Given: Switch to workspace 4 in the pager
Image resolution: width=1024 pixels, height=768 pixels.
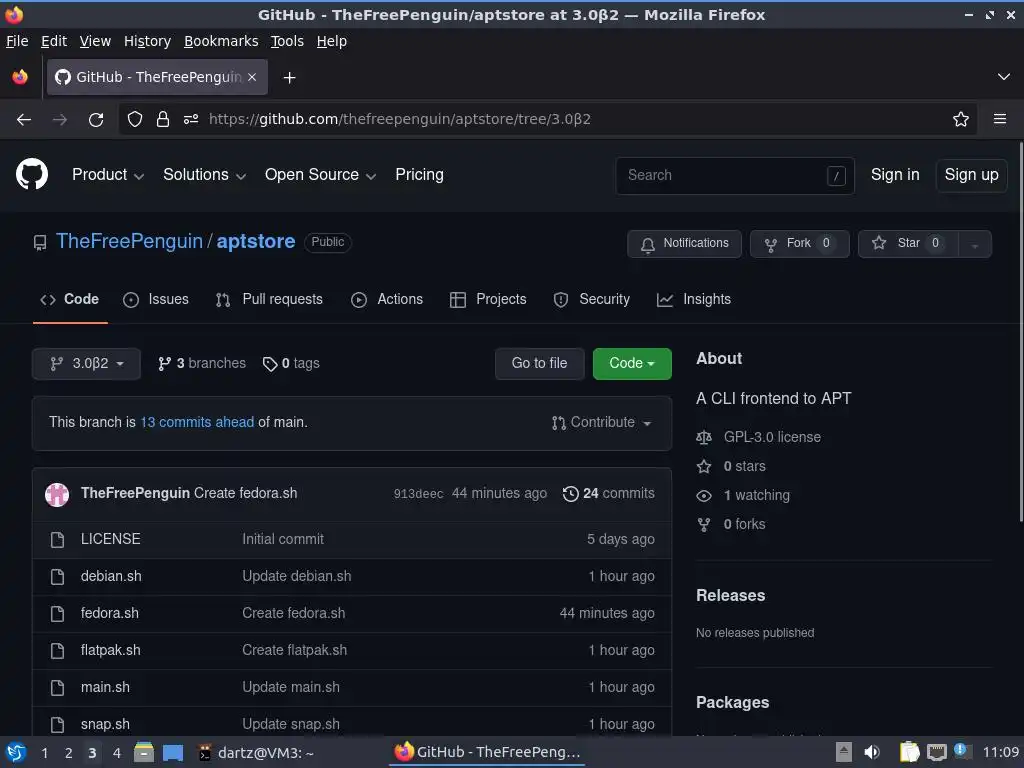Looking at the screenshot, I should point(117,753).
